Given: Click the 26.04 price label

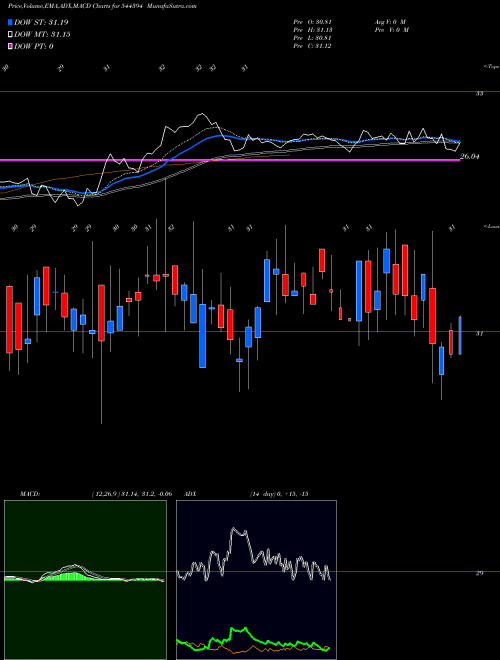Looking at the screenshot, I should click(470, 157).
